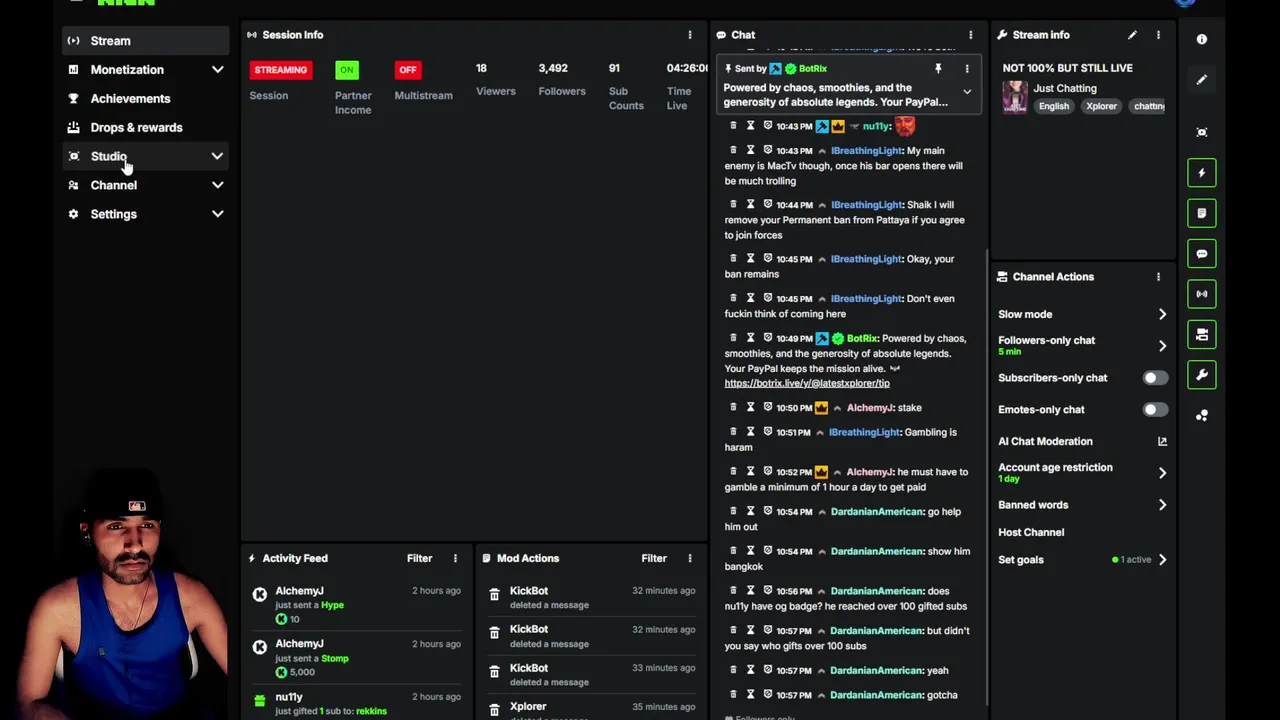Toggle Multistream OFF badge
The width and height of the screenshot is (1280, 720).
coord(407,70)
